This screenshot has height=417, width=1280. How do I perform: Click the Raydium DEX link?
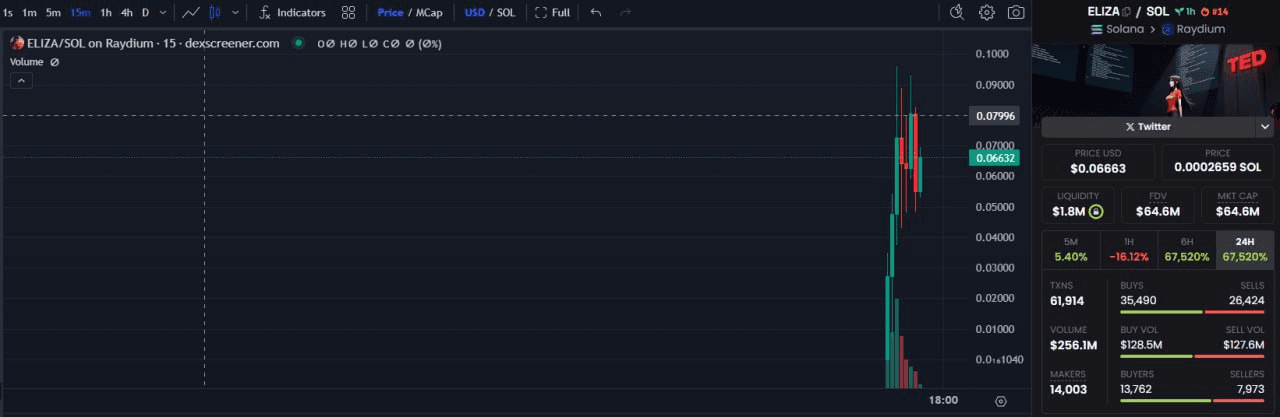pos(1193,30)
